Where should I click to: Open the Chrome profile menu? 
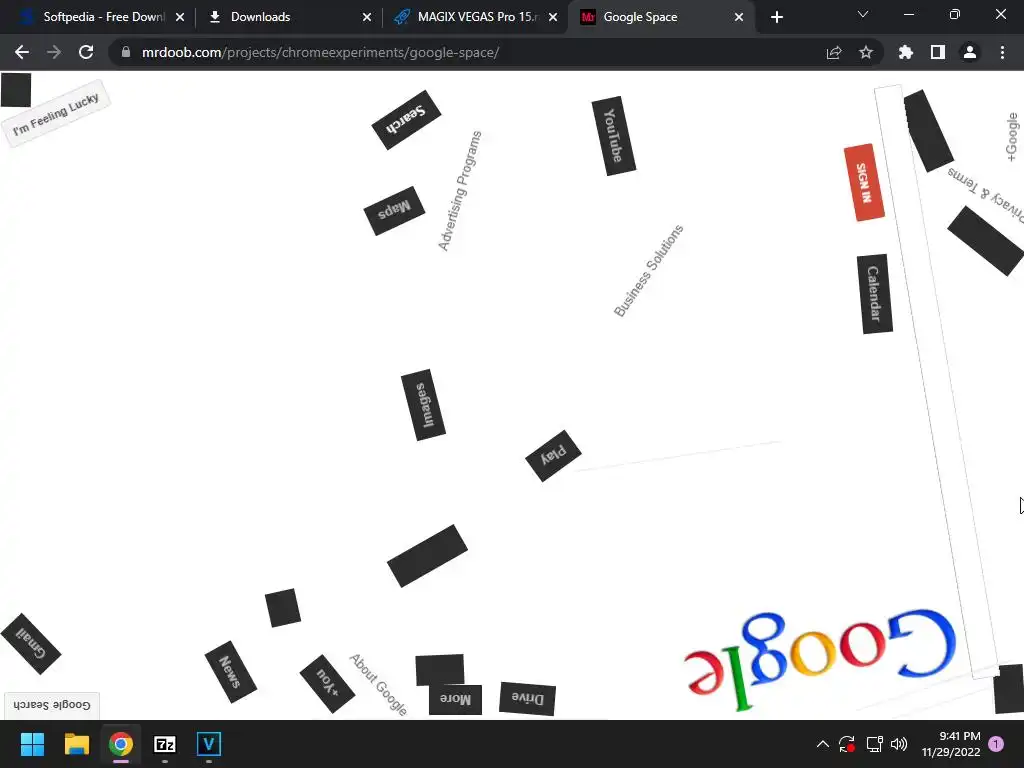point(970,52)
